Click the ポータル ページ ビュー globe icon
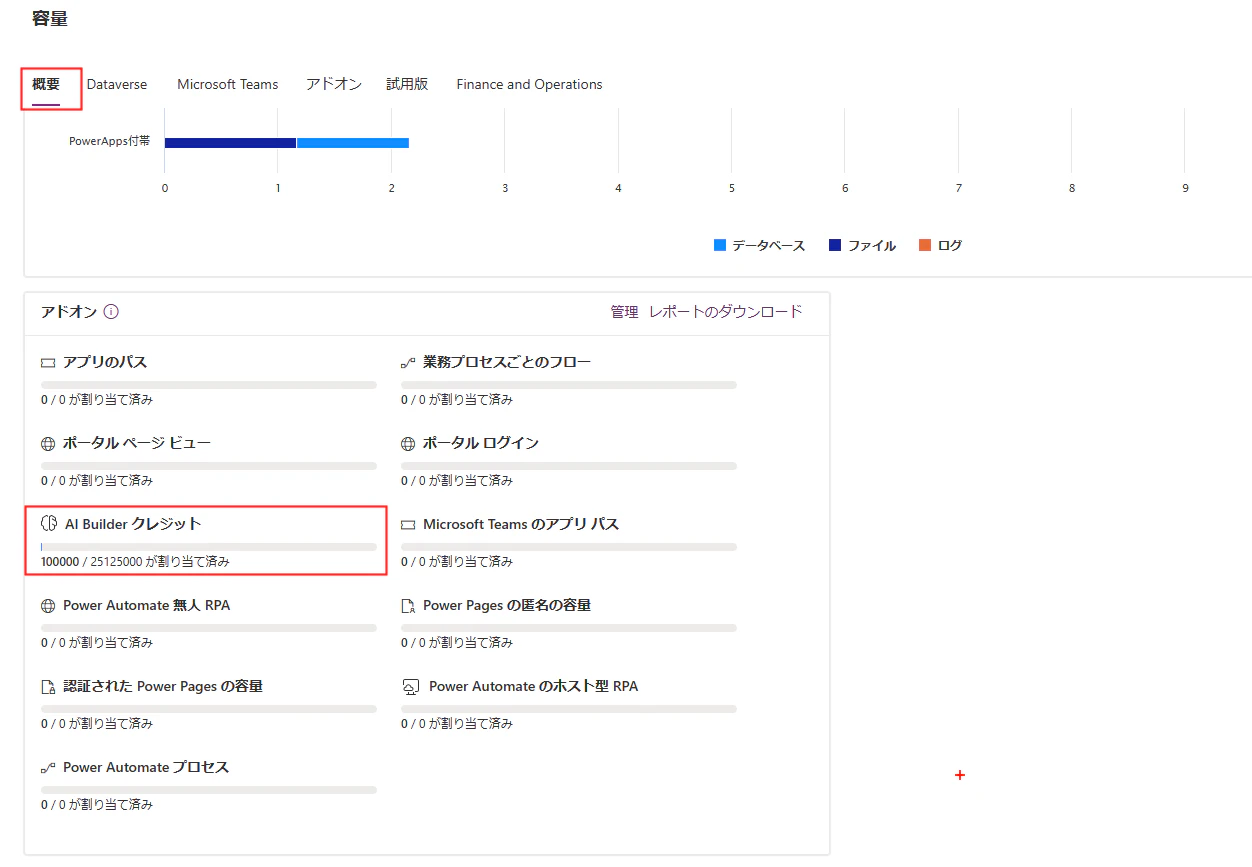 coord(48,444)
